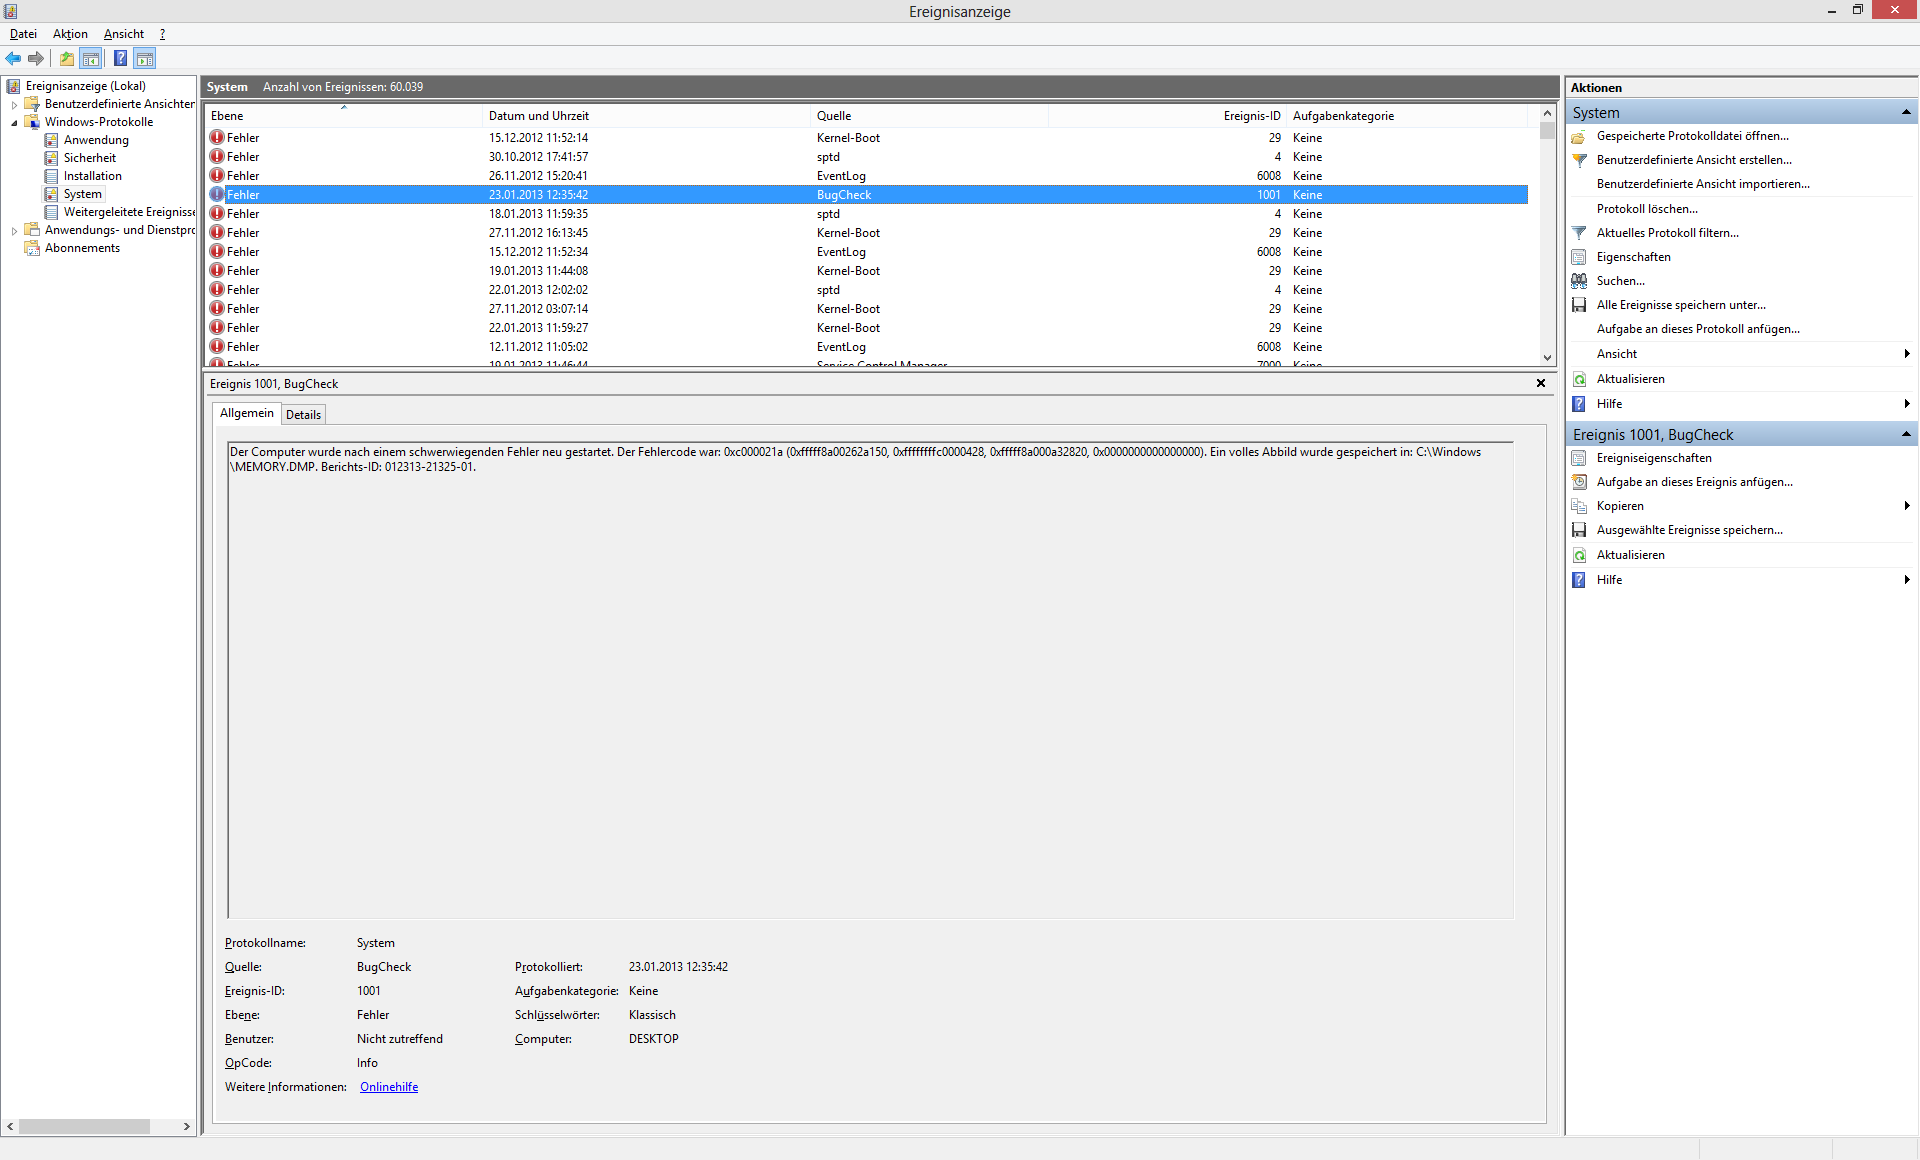Click the binoculars Suchen icon
Viewport: 1920px width, 1160px height.
tap(1579, 281)
